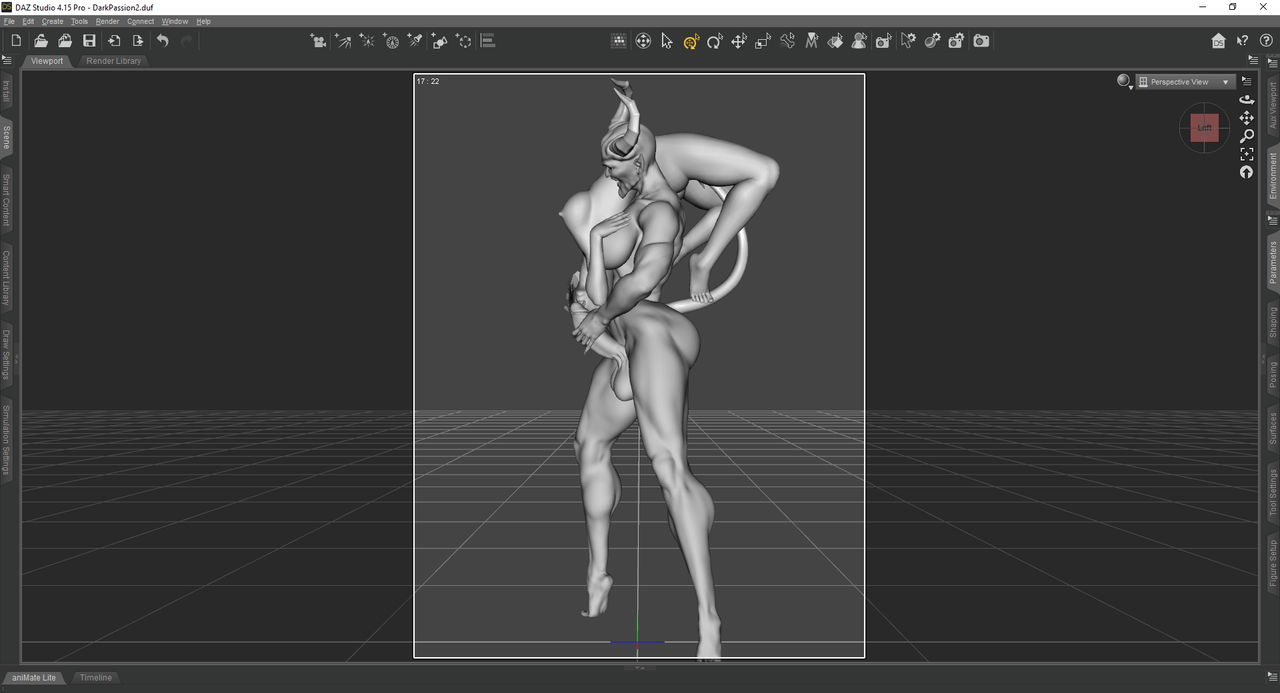Open the Help menu
This screenshot has width=1280, height=693.
point(203,21)
